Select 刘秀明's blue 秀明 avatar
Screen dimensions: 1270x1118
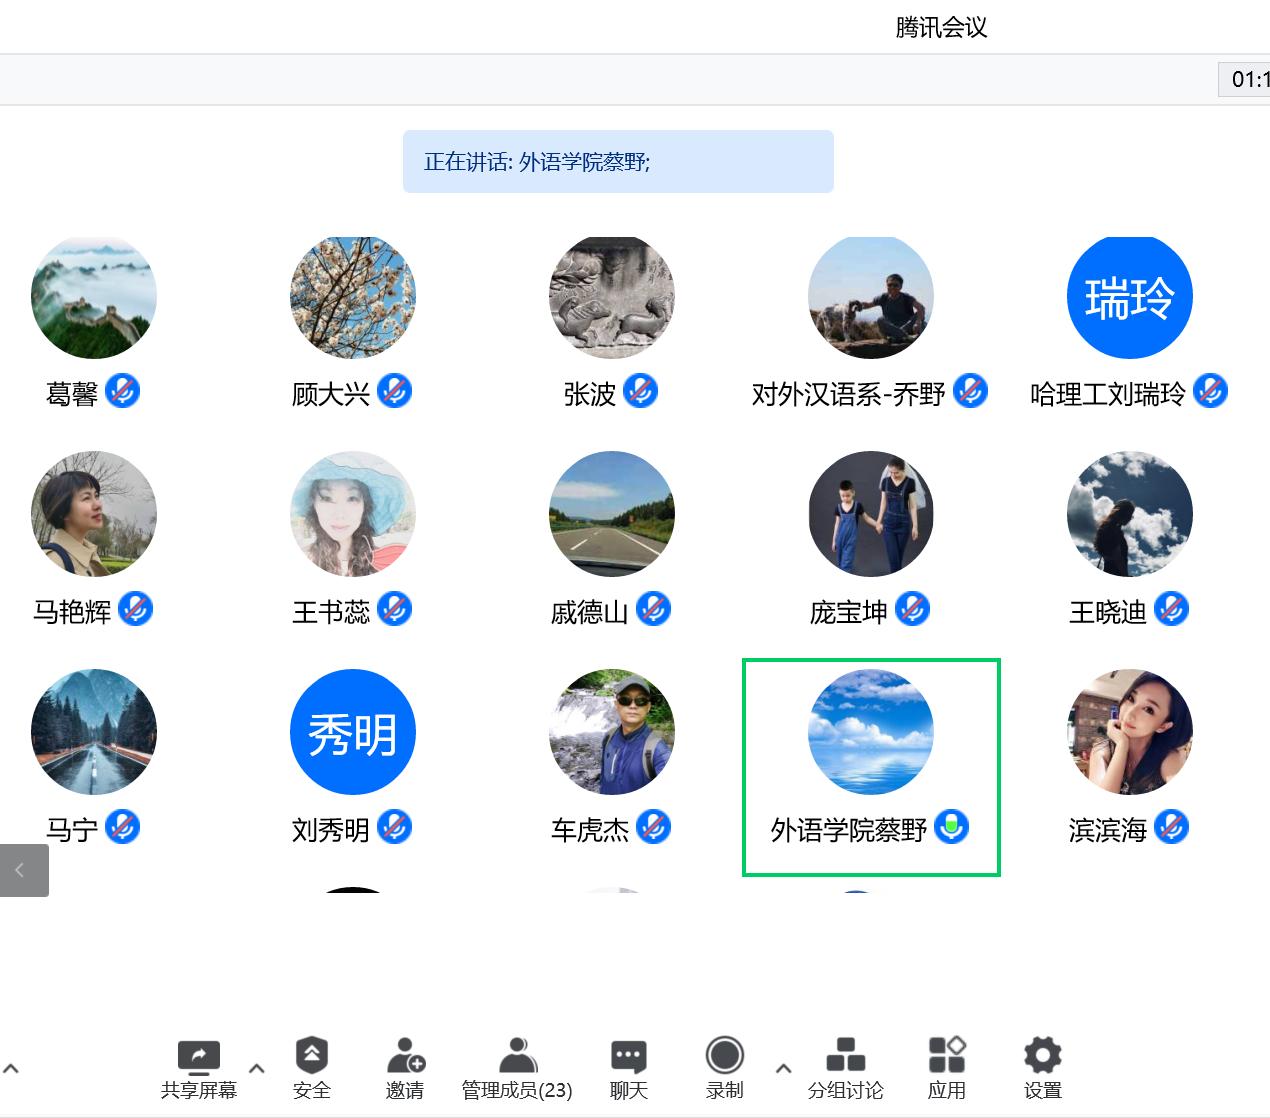[352, 732]
